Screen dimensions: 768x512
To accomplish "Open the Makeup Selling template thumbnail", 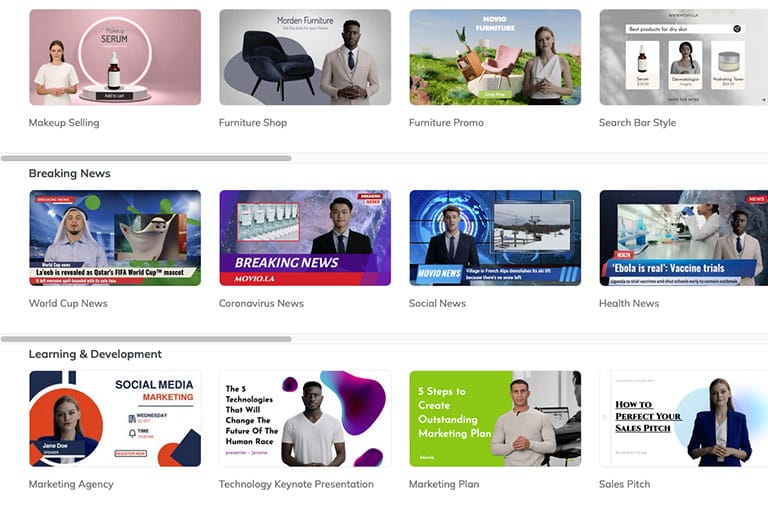I will click(115, 57).
